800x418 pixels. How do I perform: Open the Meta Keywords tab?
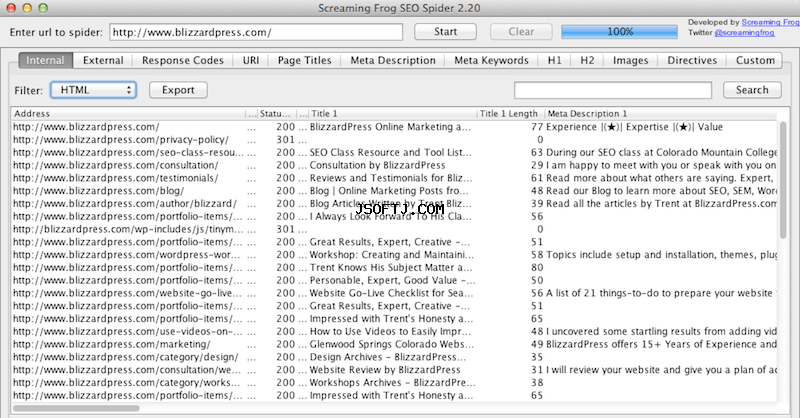coord(491,60)
